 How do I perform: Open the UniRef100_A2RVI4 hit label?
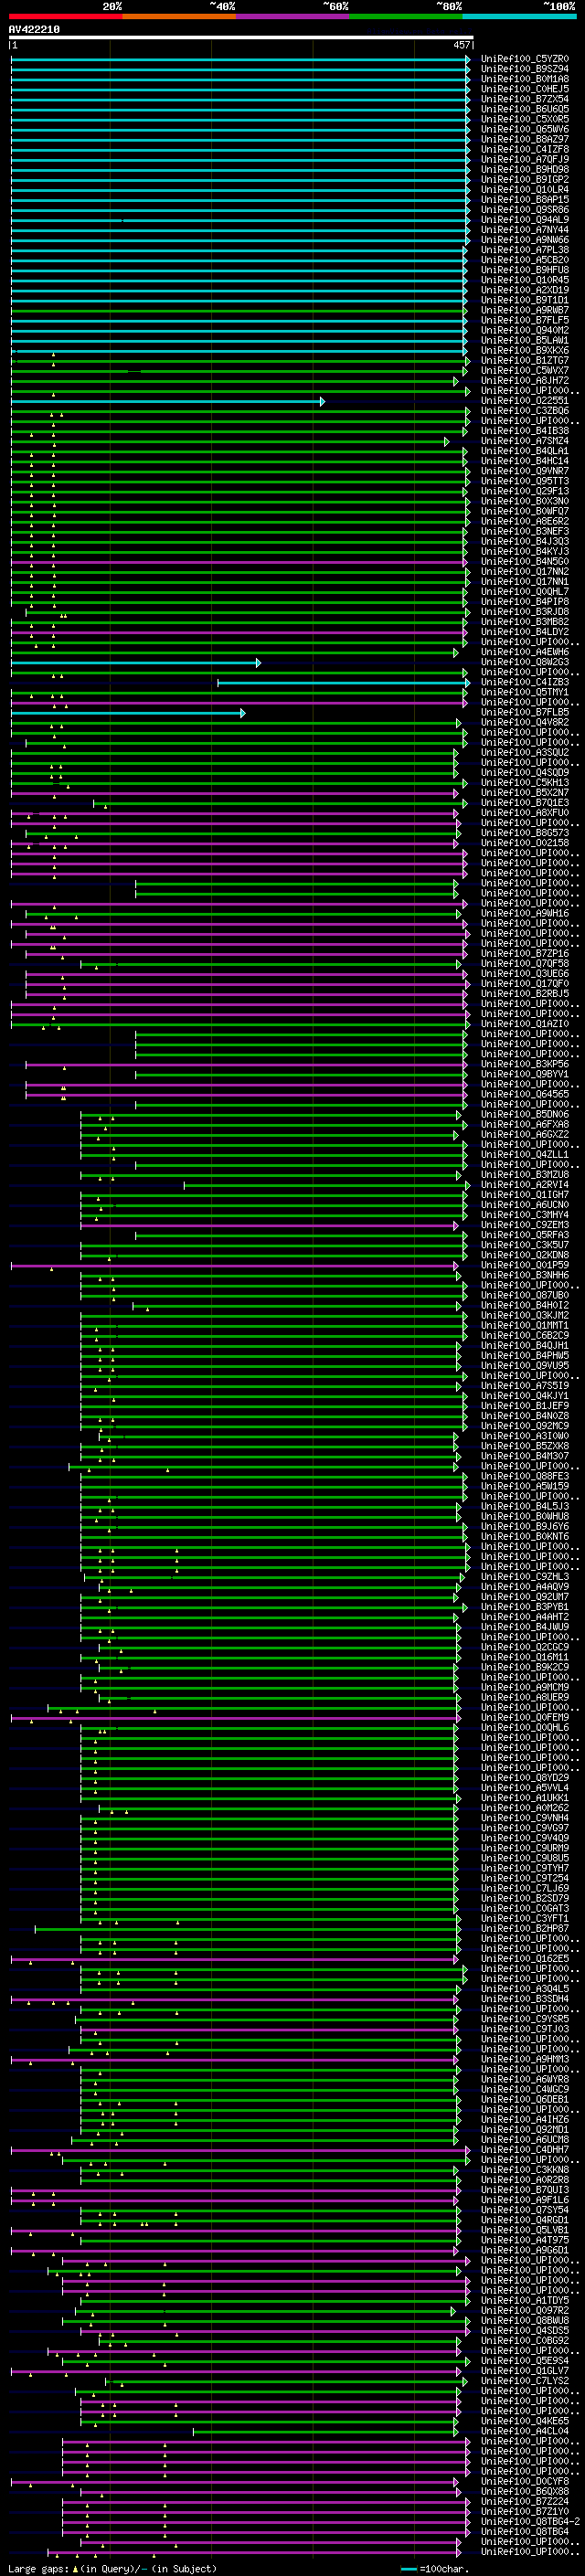pyautogui.click(x=525, y=1185)
